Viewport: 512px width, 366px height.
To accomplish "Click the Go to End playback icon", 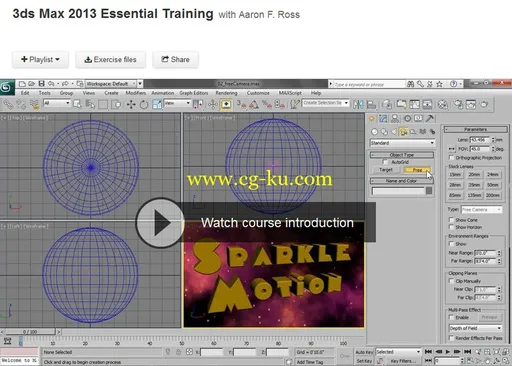I will pyautogui.click(x=468, y=352).
